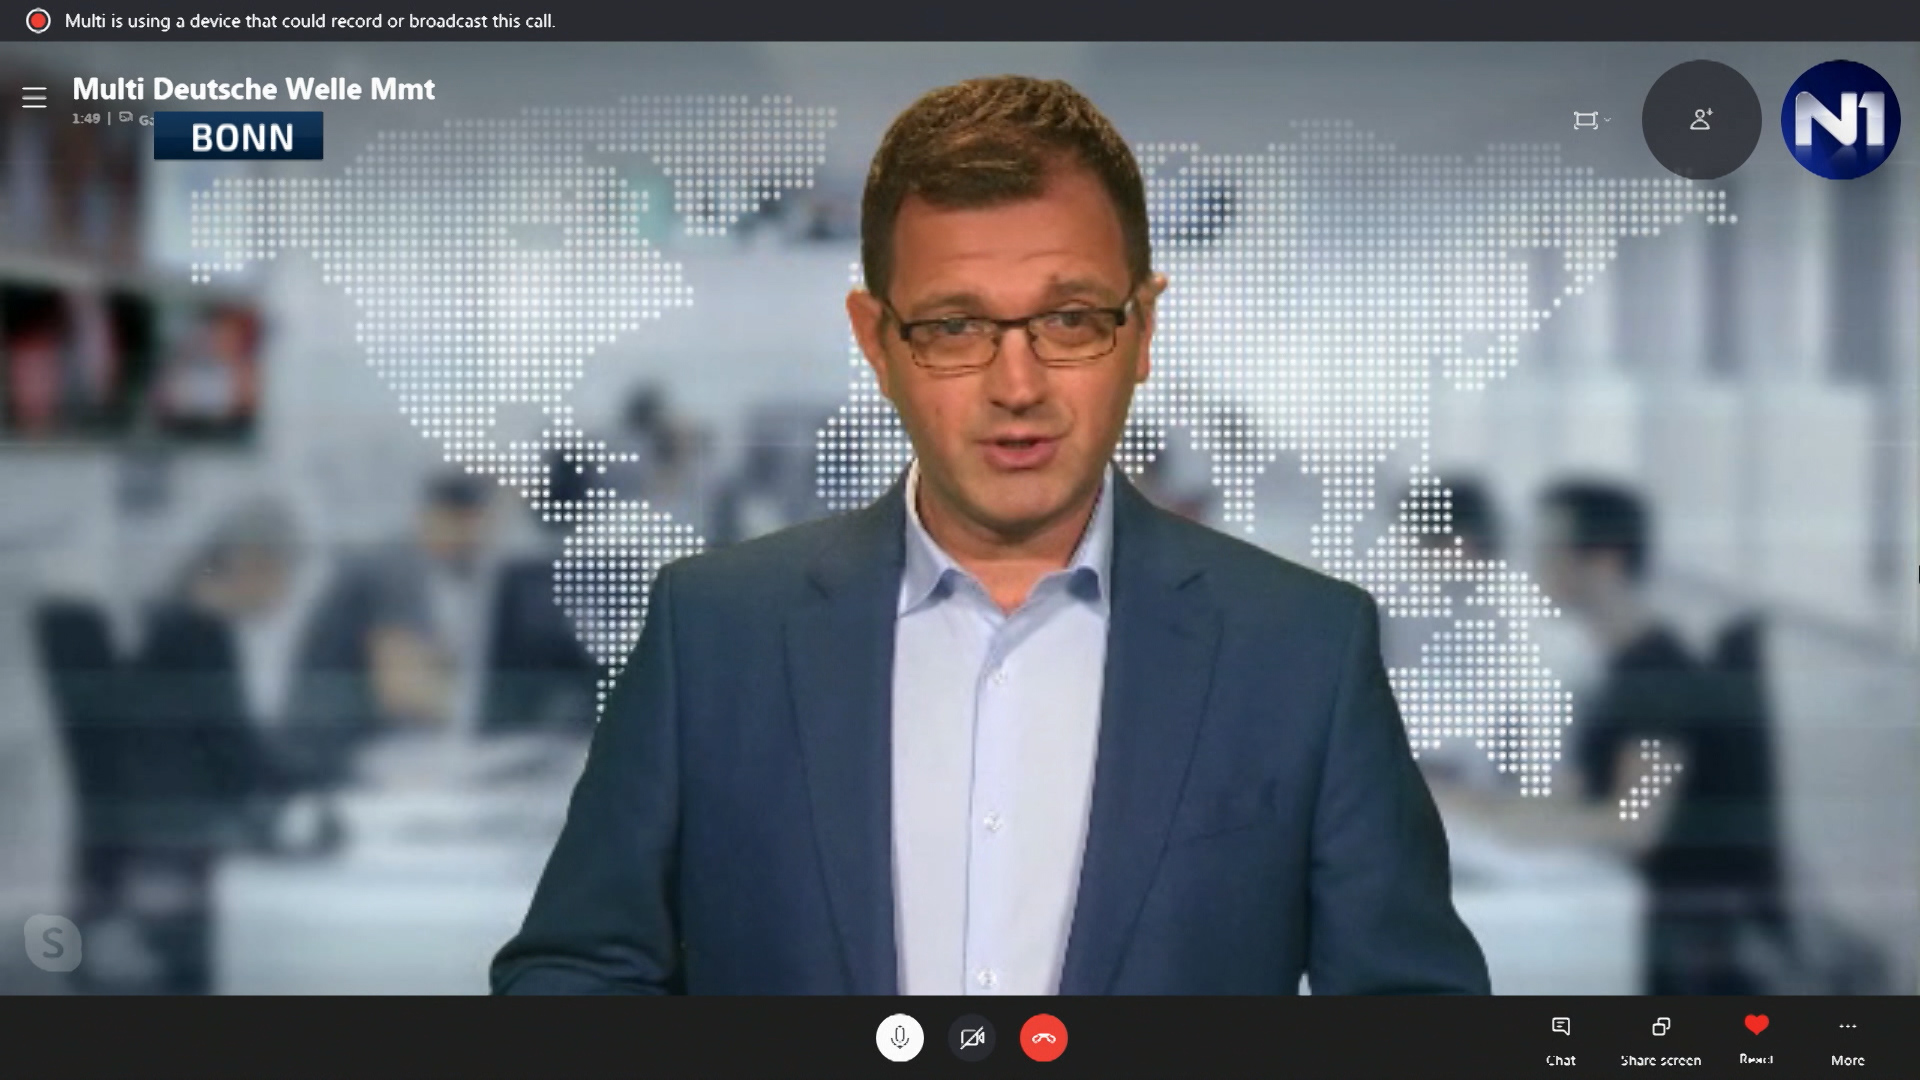Click the 1:49 call duration timer
Image resolution: width=1920 pixels, height=1080 pixels.
pyautogui.click(x=86, y=118)
